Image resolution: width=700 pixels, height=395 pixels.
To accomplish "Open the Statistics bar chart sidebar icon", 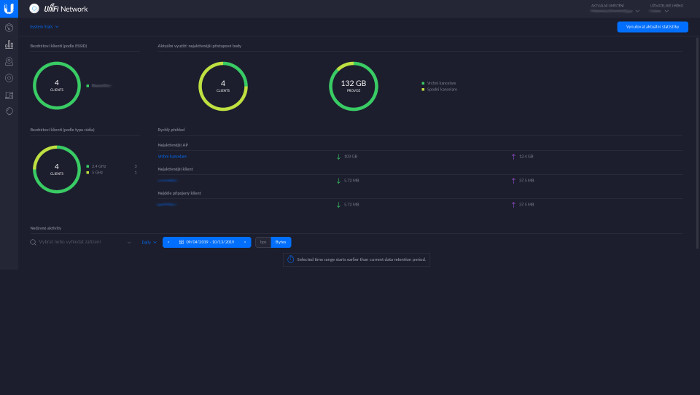I will 9,45.
